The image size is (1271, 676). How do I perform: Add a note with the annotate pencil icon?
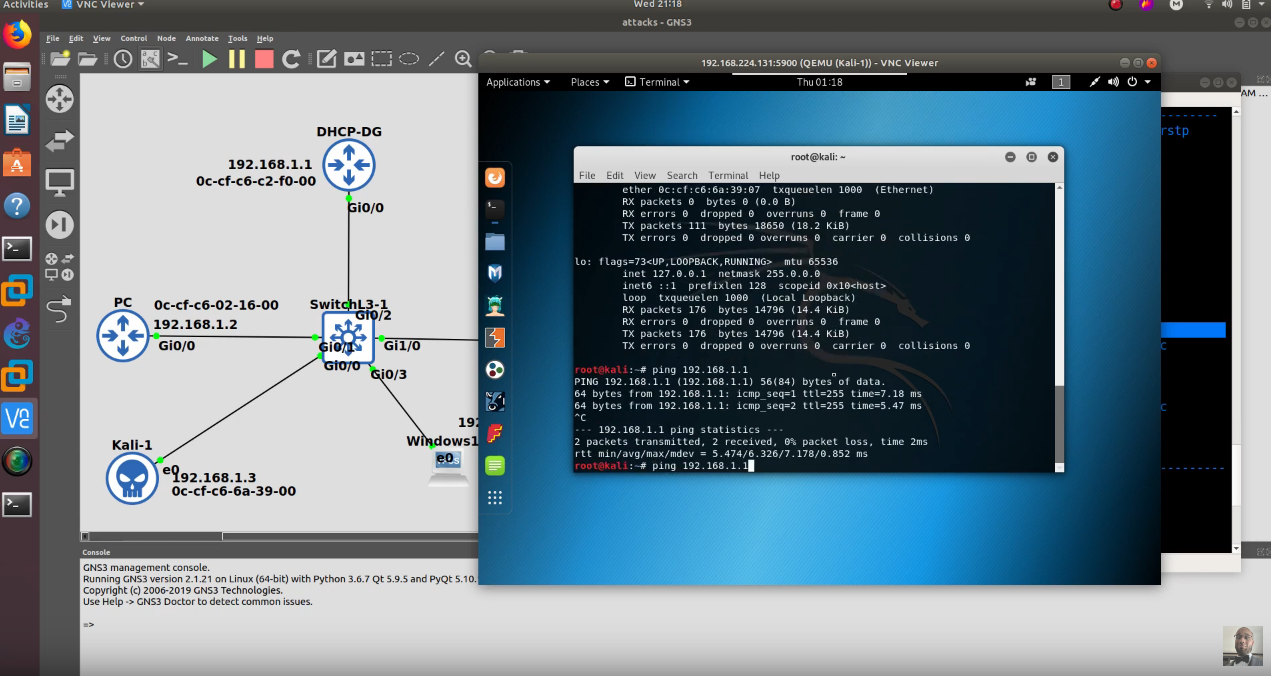(x=326, y=58)
